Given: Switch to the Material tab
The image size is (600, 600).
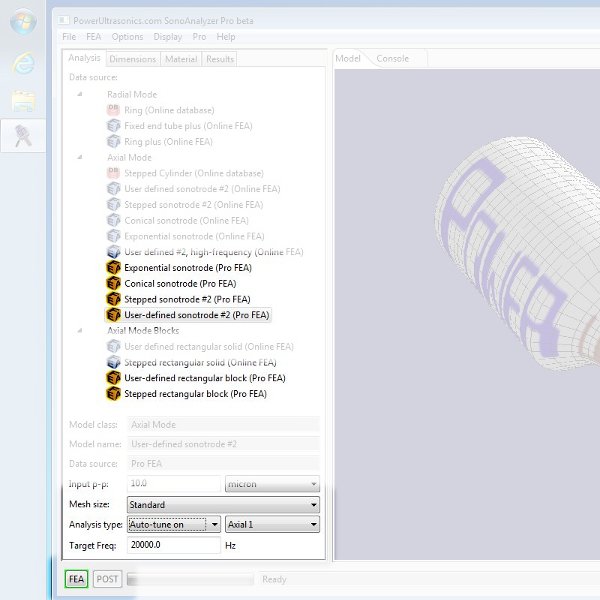Looking at the screenshot, I should point(181,59).
